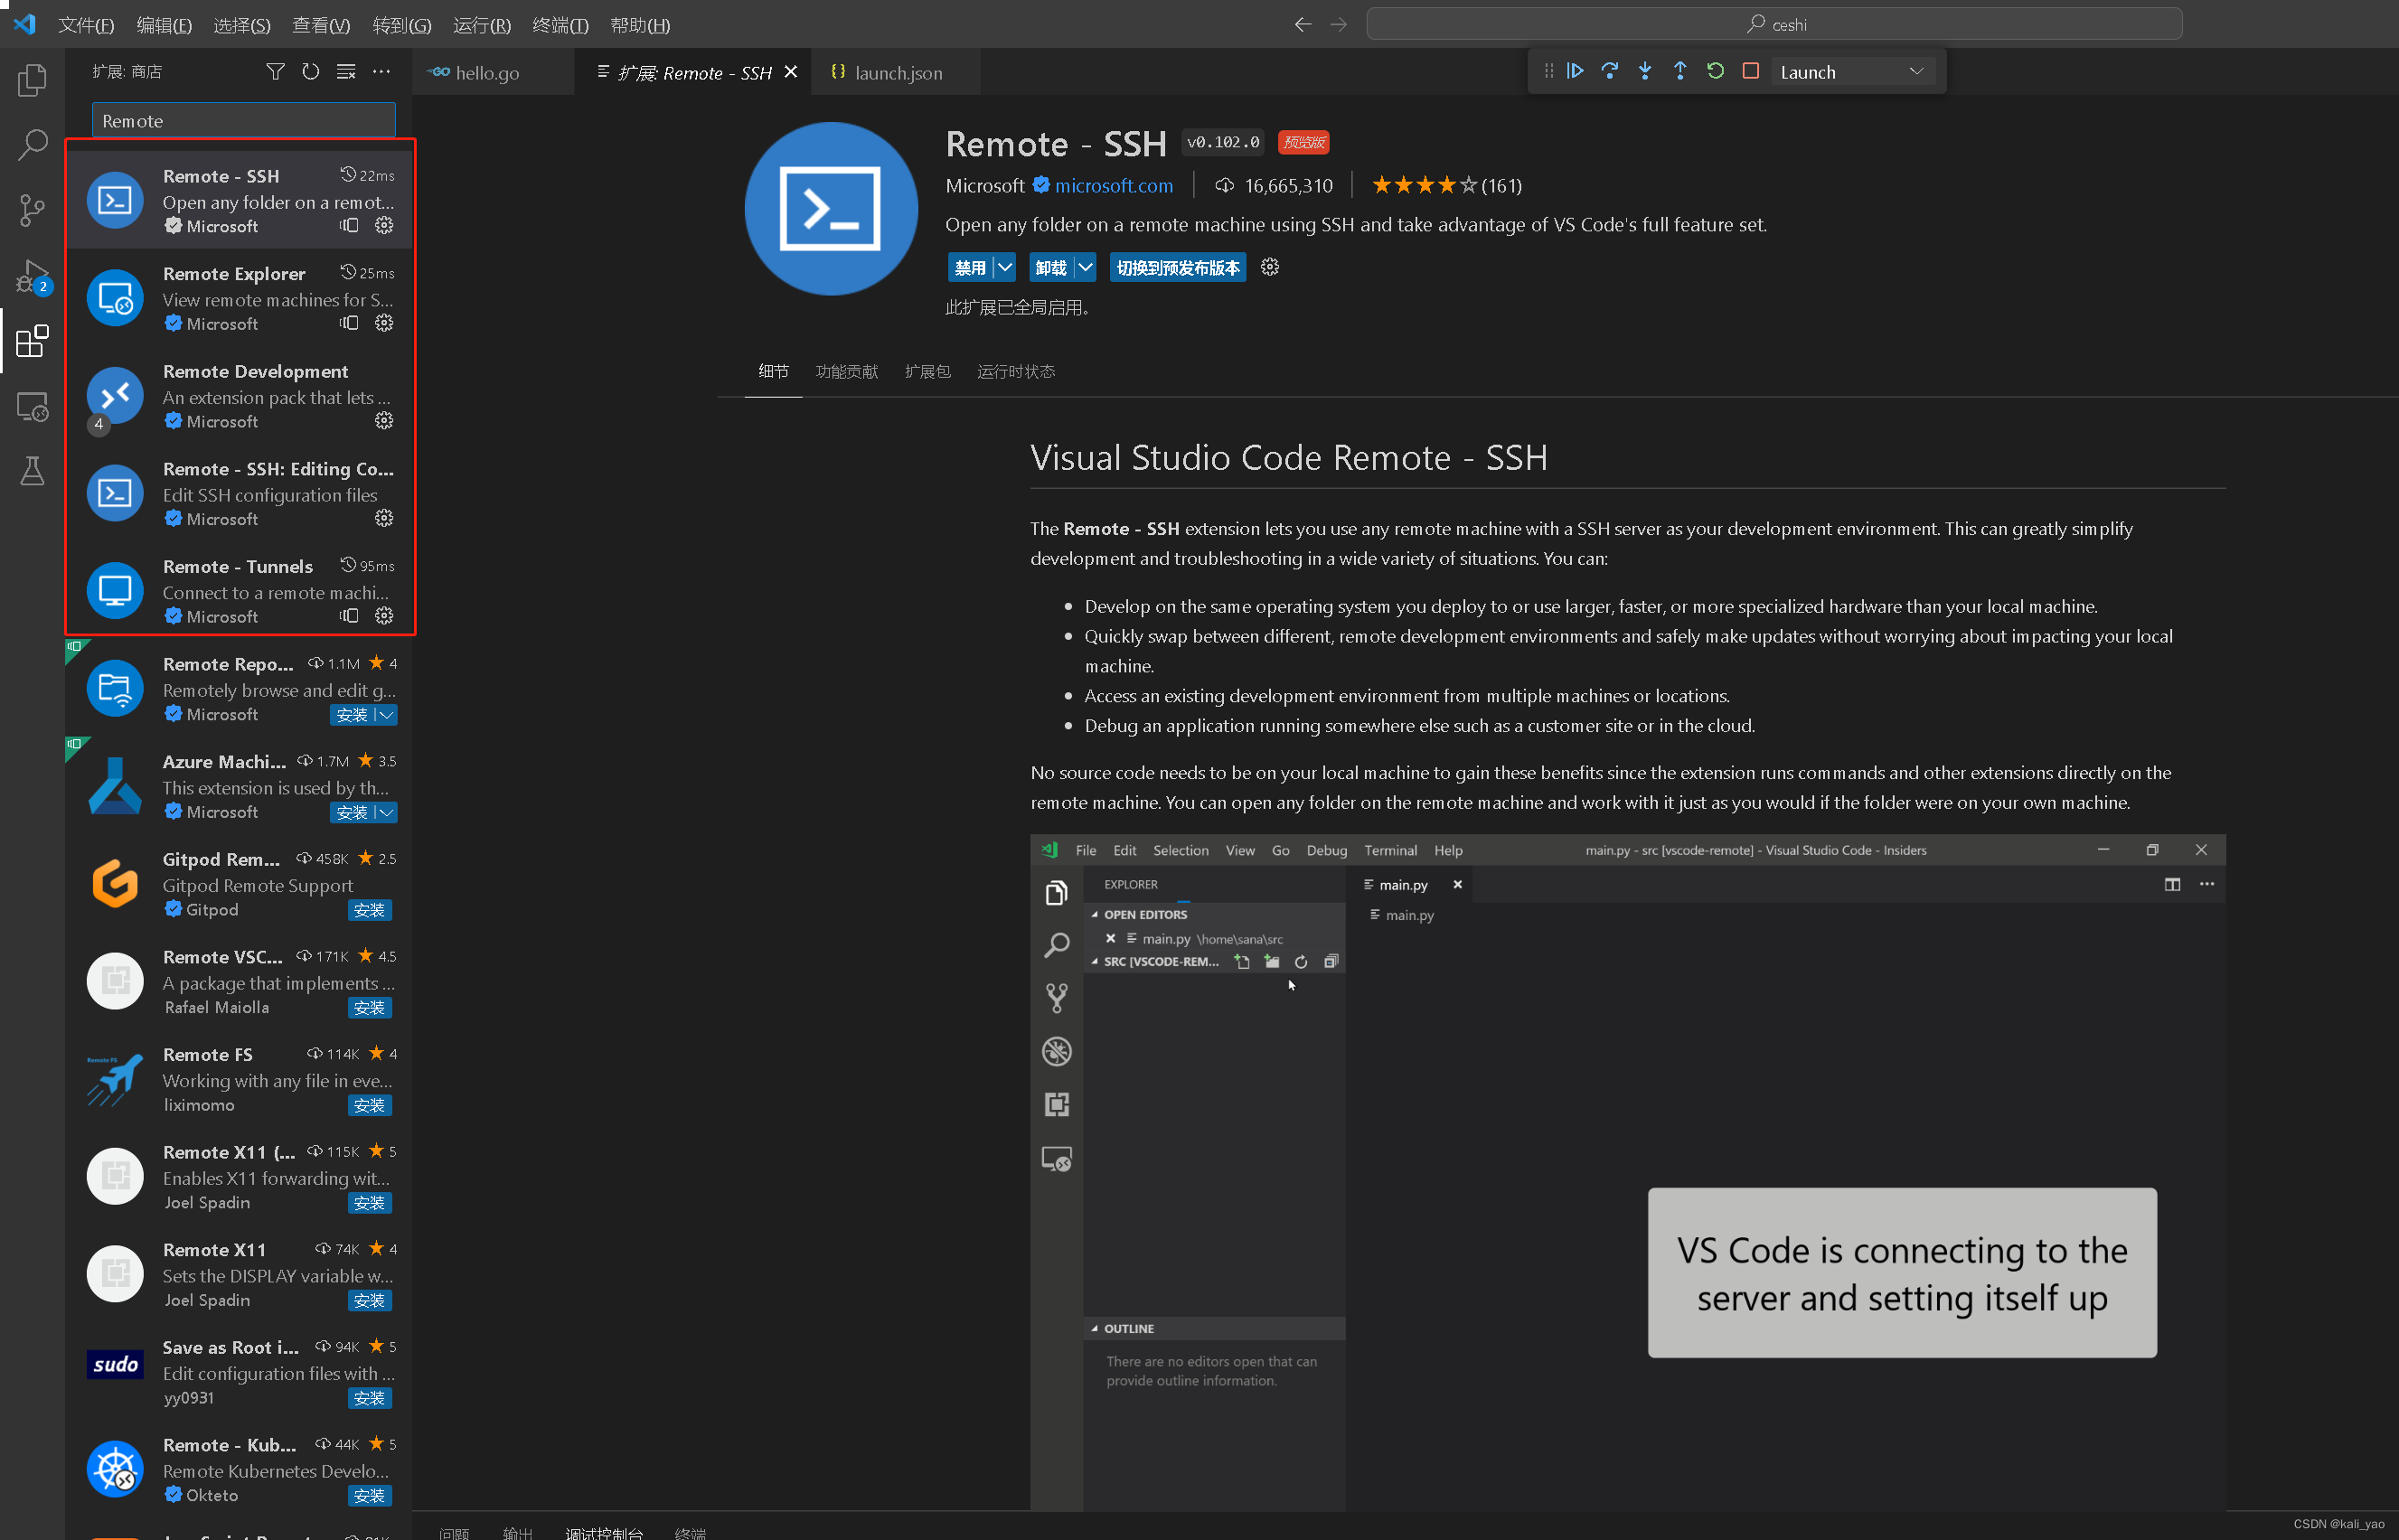The image size is (2399, 1540).
Task: Expand install options for Remote Repositories
Action: point(387,715)
